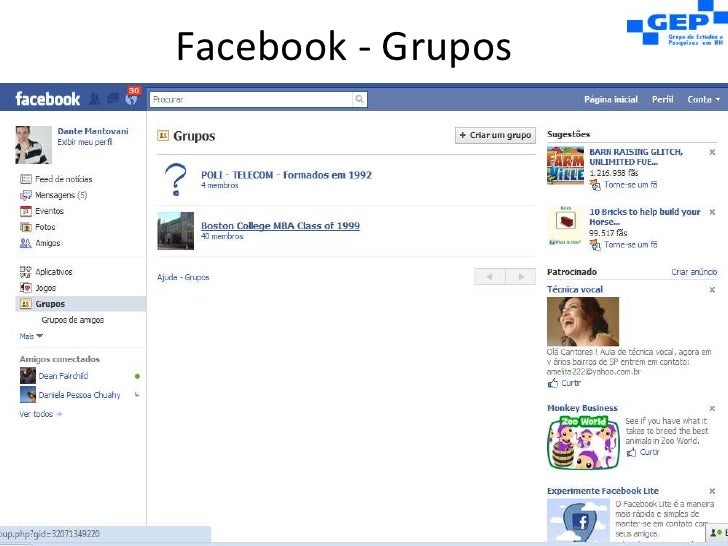Dismiss 10 Bricks suggestion
The height and width of the screenshot is (546, 728).
[x=712, y=212]
